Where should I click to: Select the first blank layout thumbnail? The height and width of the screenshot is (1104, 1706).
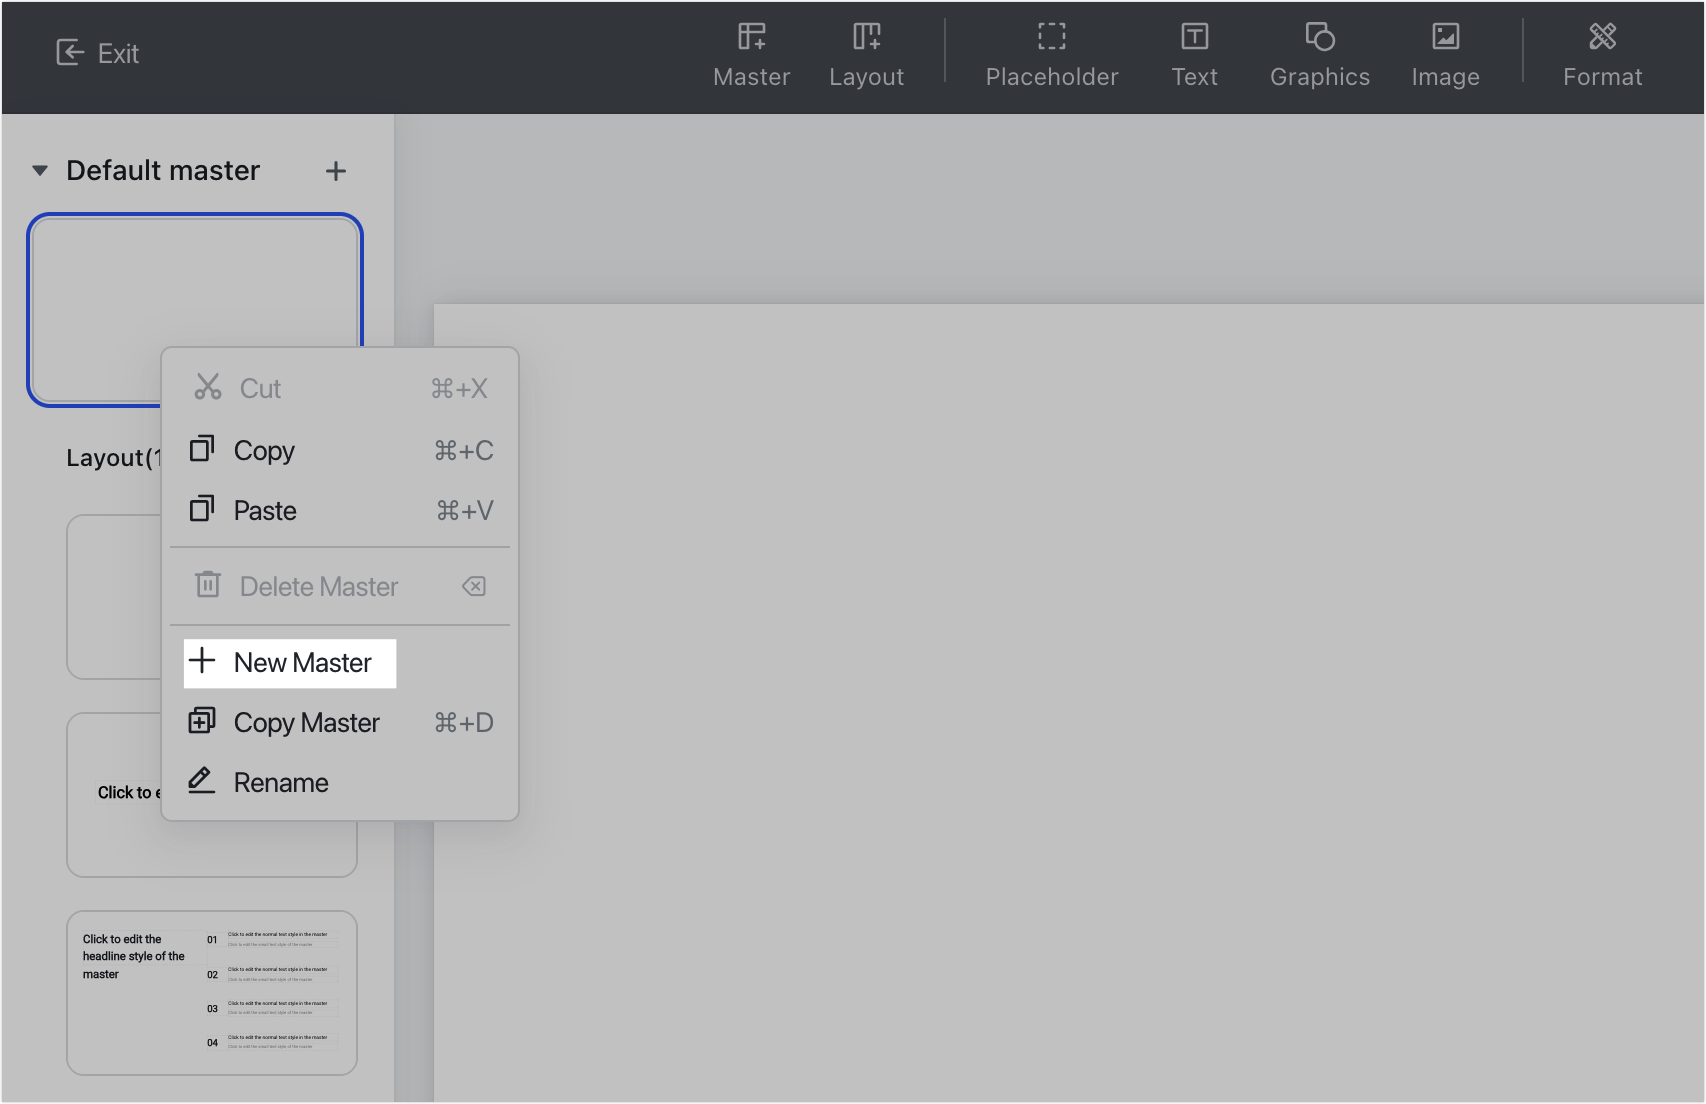(x=113, y=597)
